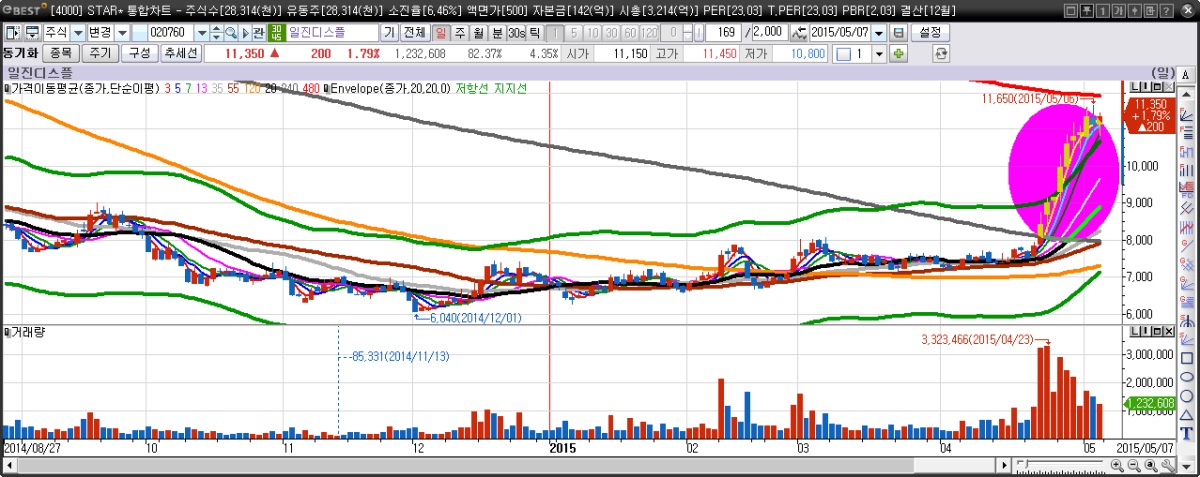Toggle the 30s seconds period button
Screen dimensions: 1200x477
coord(516,33)
